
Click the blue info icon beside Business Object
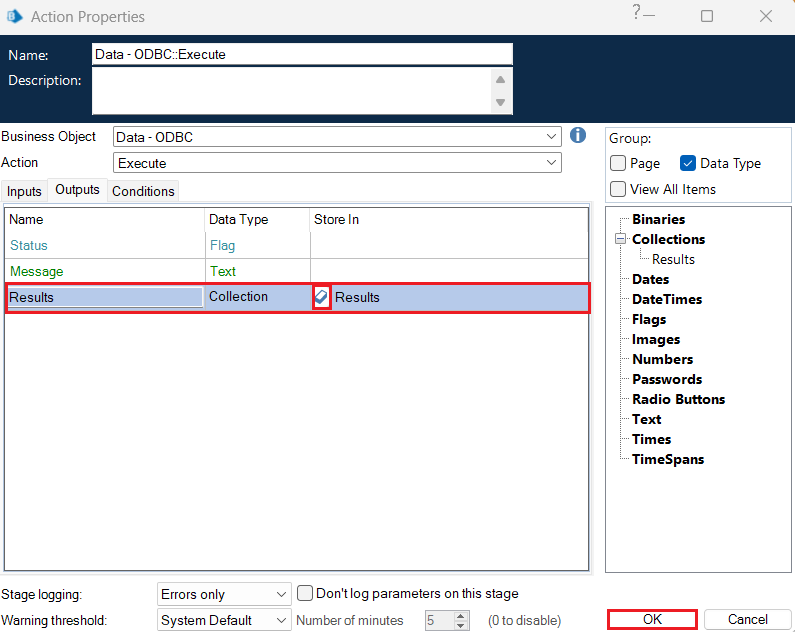point(578,135)
